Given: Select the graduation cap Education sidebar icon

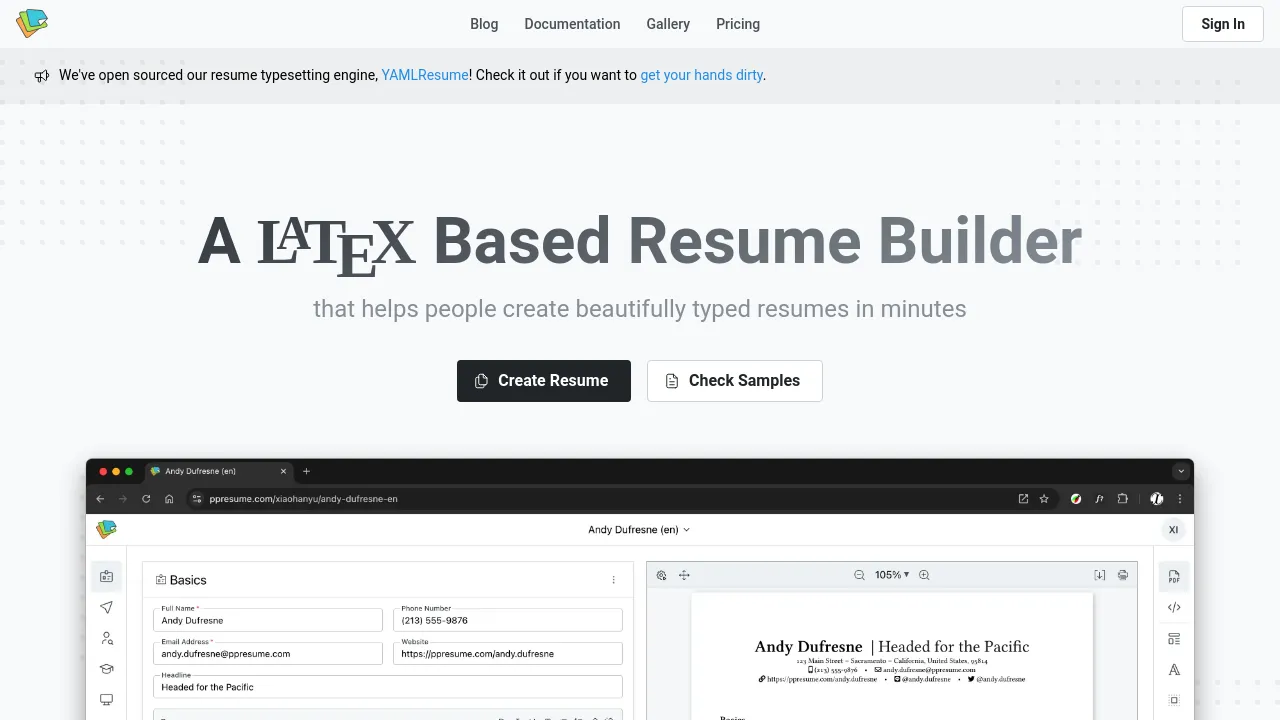Looking at the screenshot, I should (106, 669).
